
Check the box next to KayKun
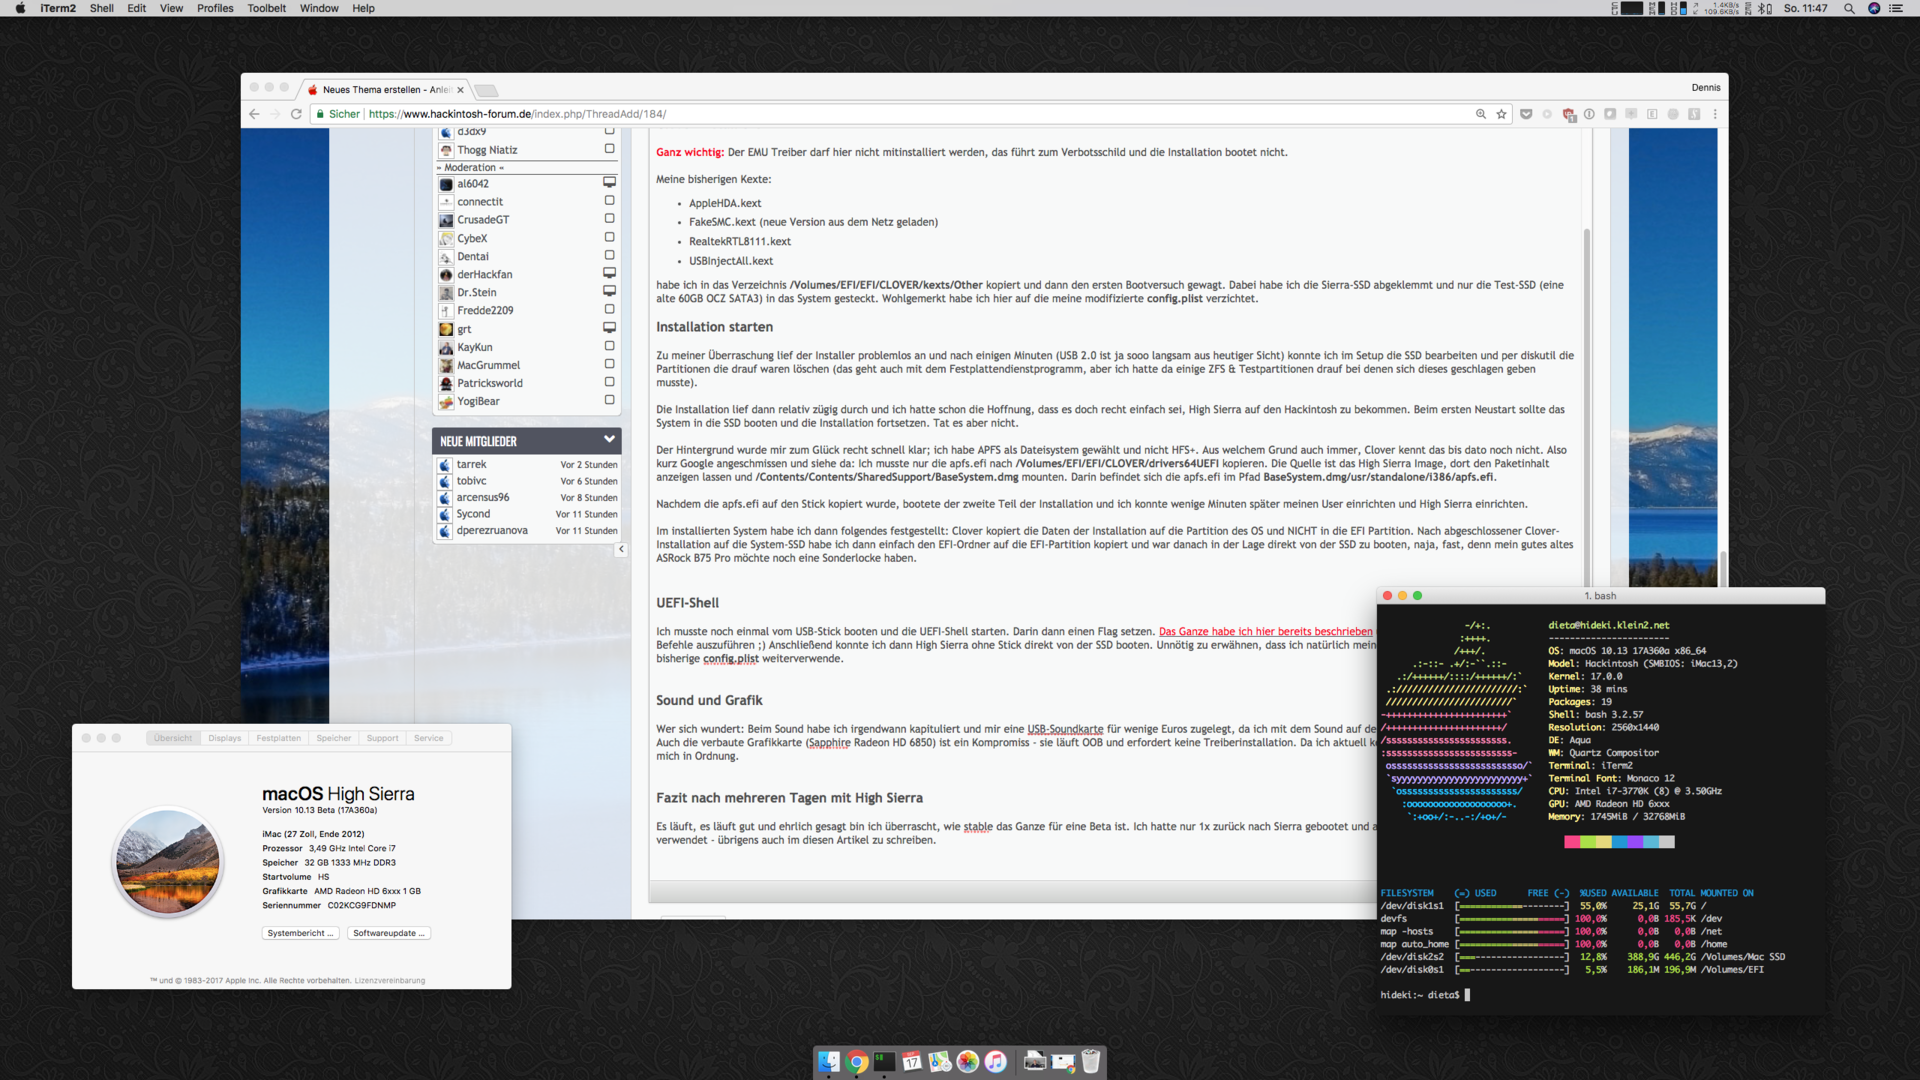[609, 346]
